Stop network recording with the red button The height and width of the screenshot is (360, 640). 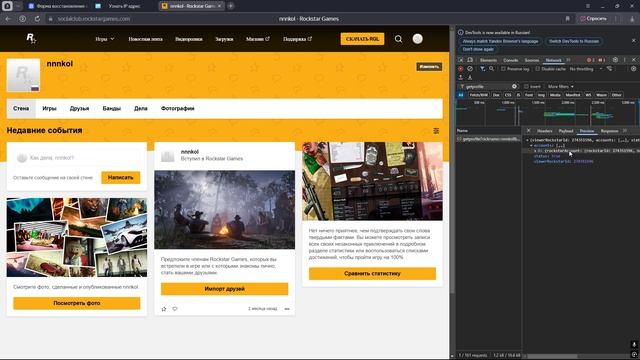click(x=460, y=69)
